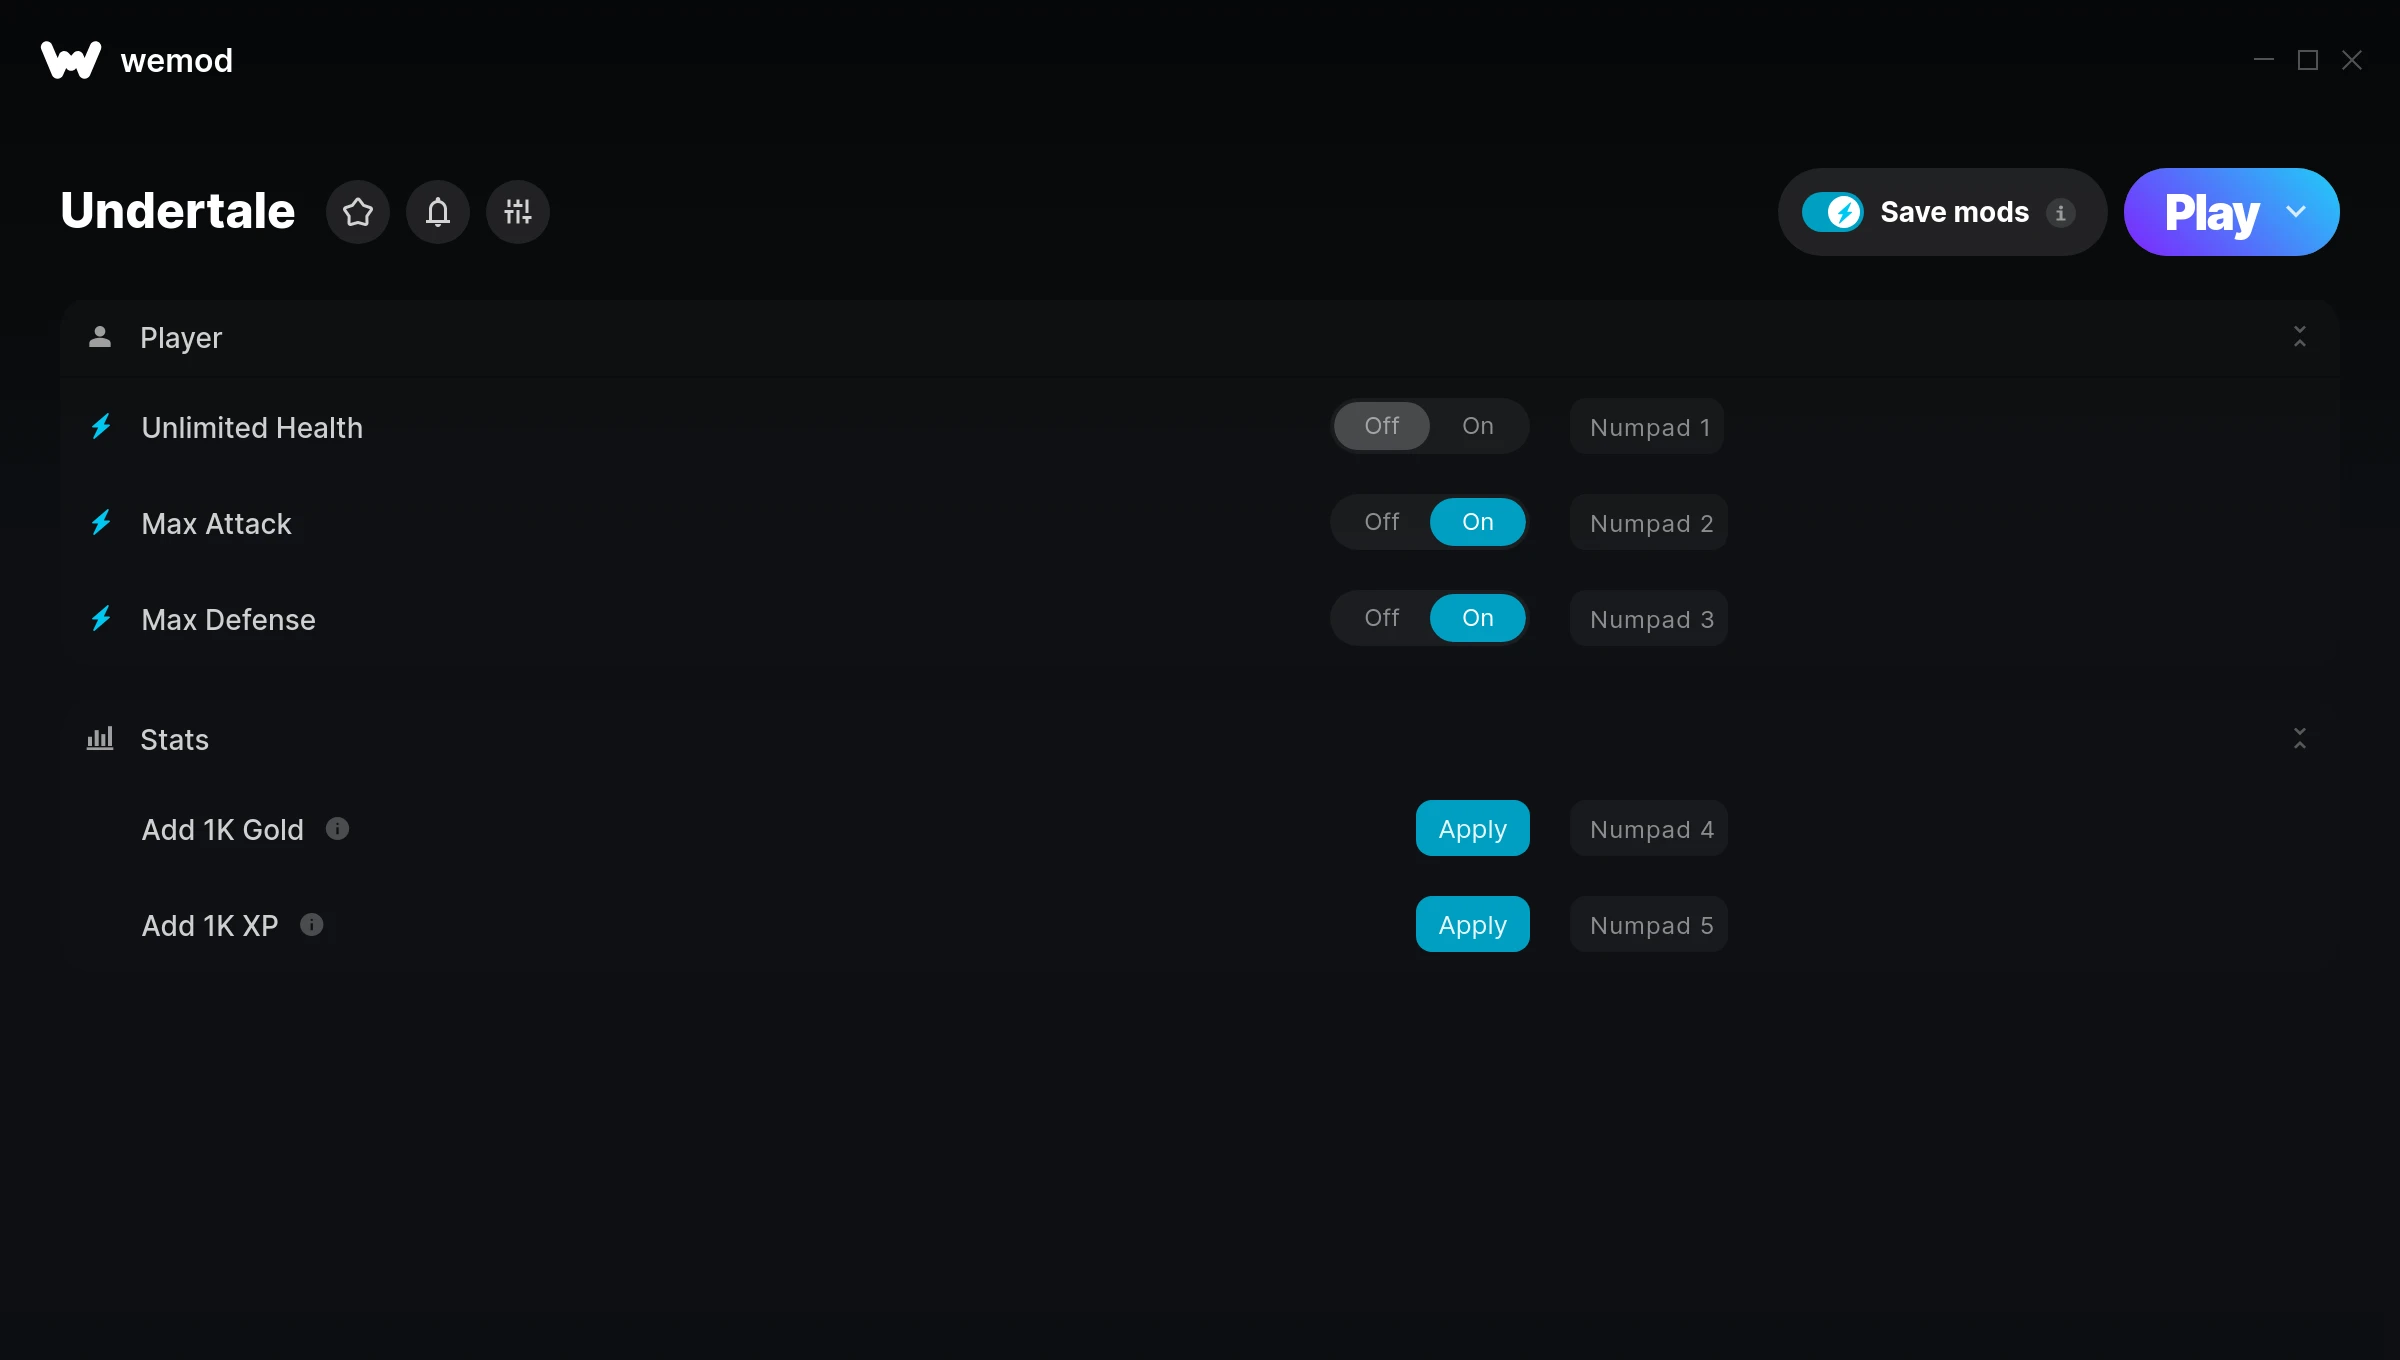Change the Numpad 2 hotkey binding
Viewport: 2400px width, 1360px height.
1650,523
